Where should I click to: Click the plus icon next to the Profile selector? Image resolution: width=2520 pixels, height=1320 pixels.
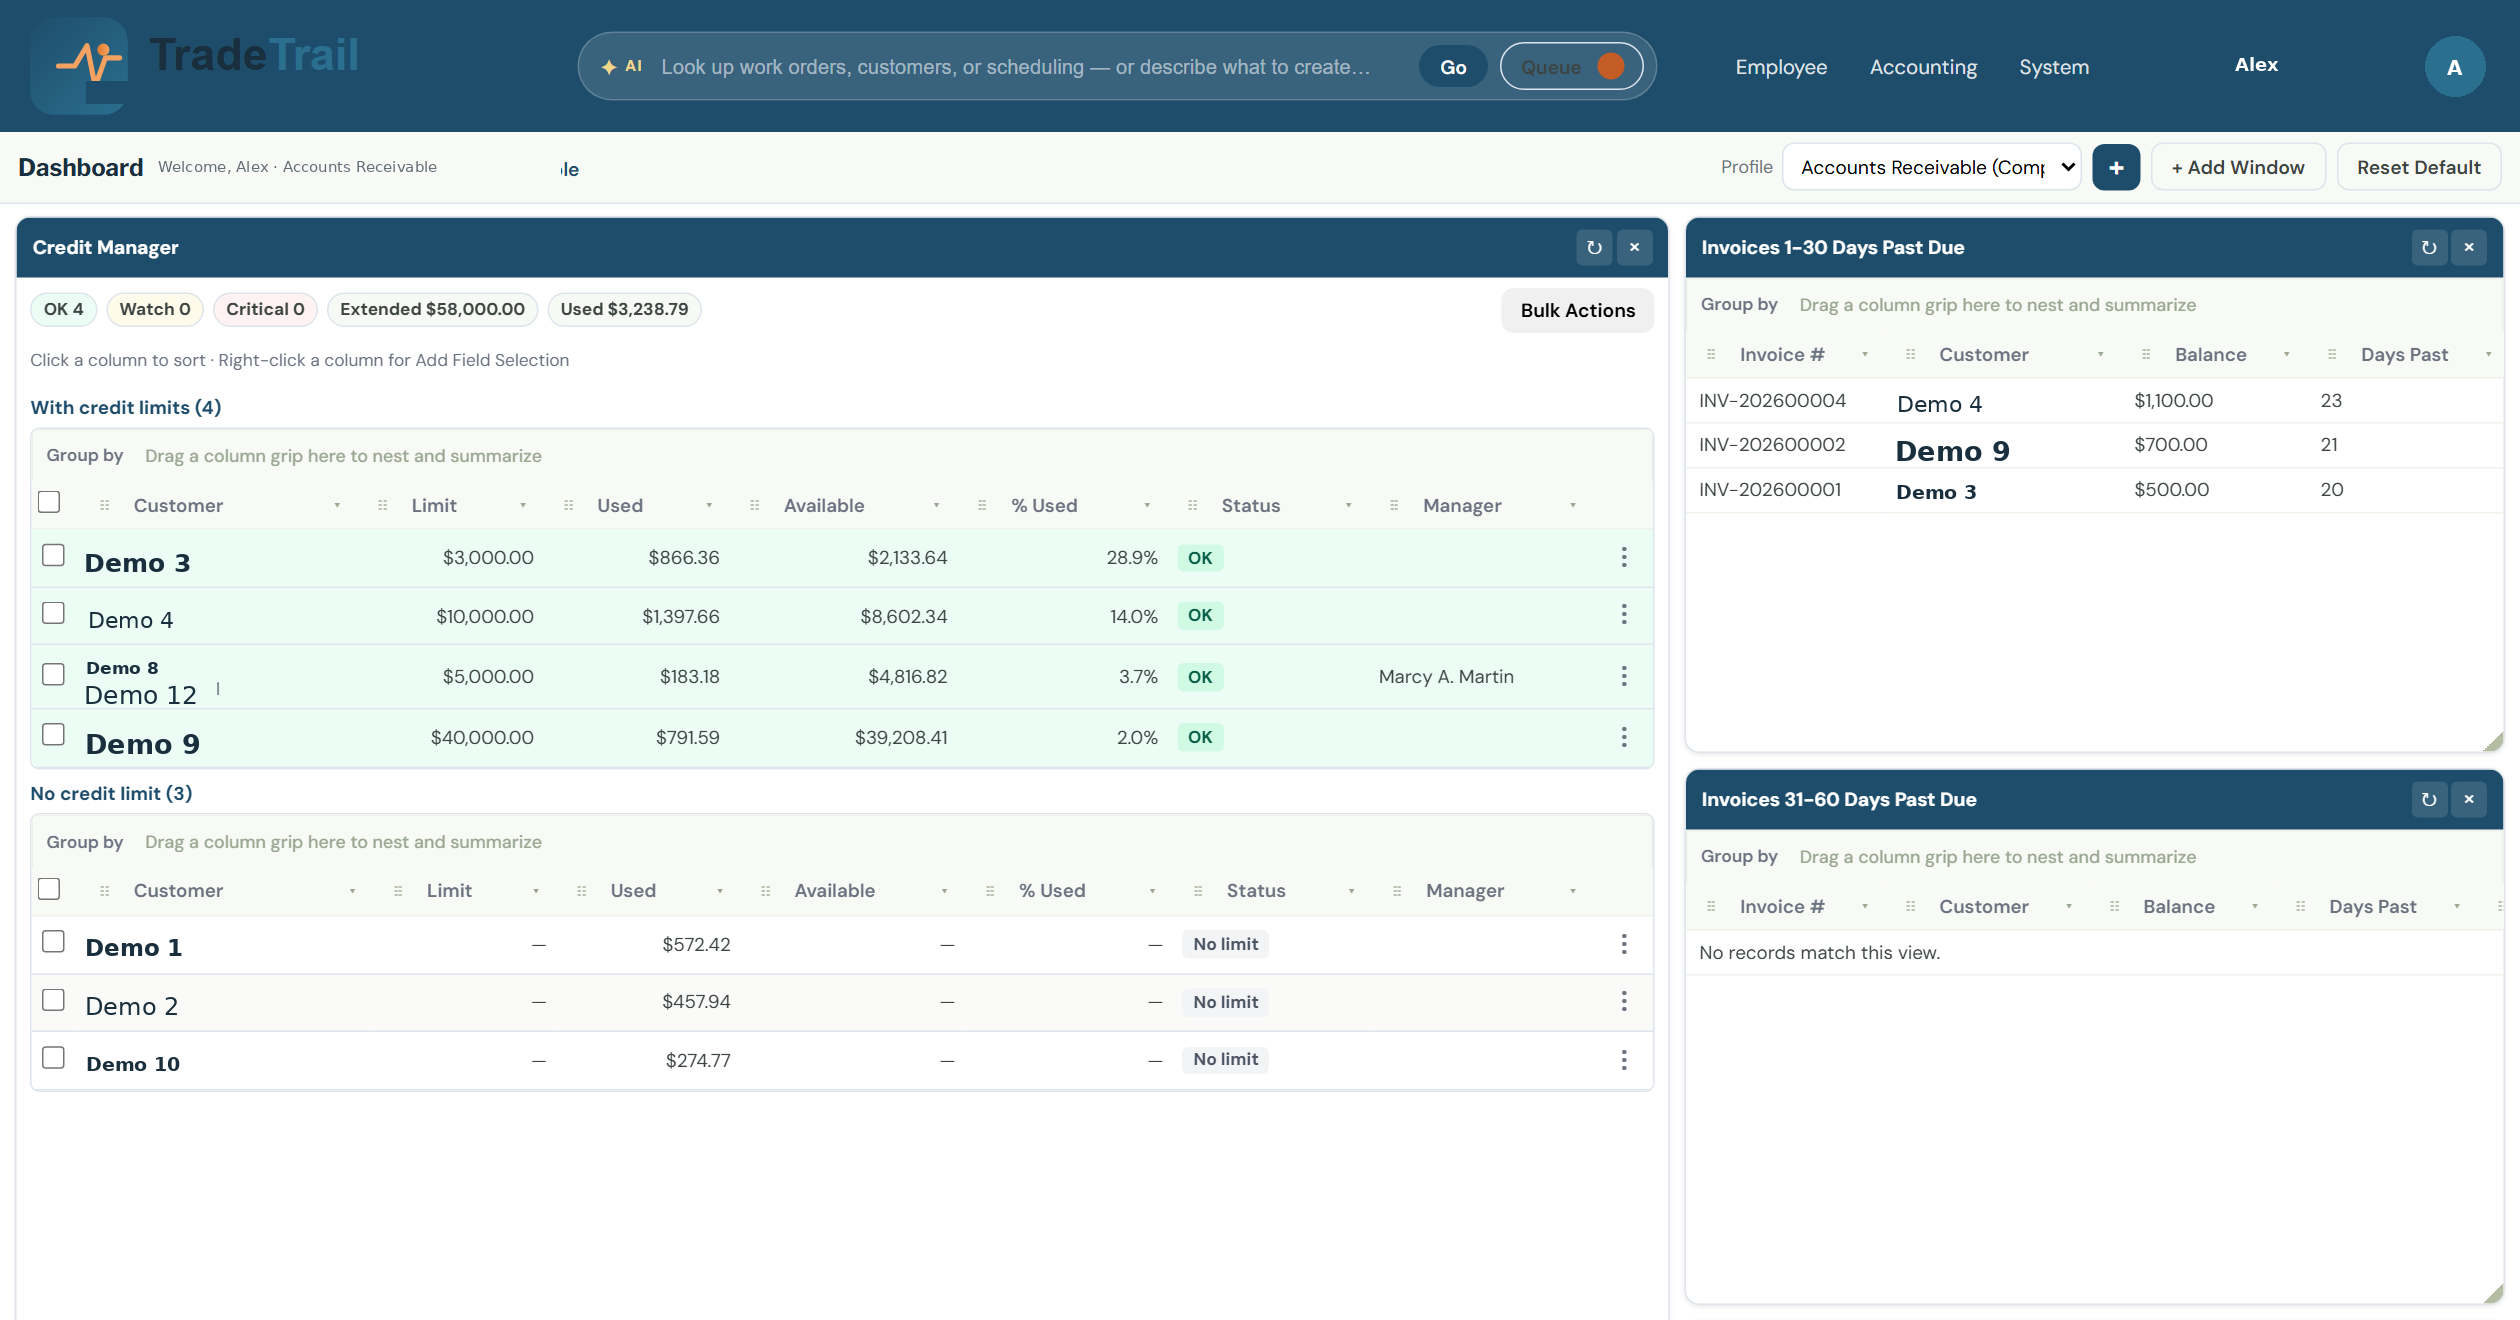[x=2116, y=167]
